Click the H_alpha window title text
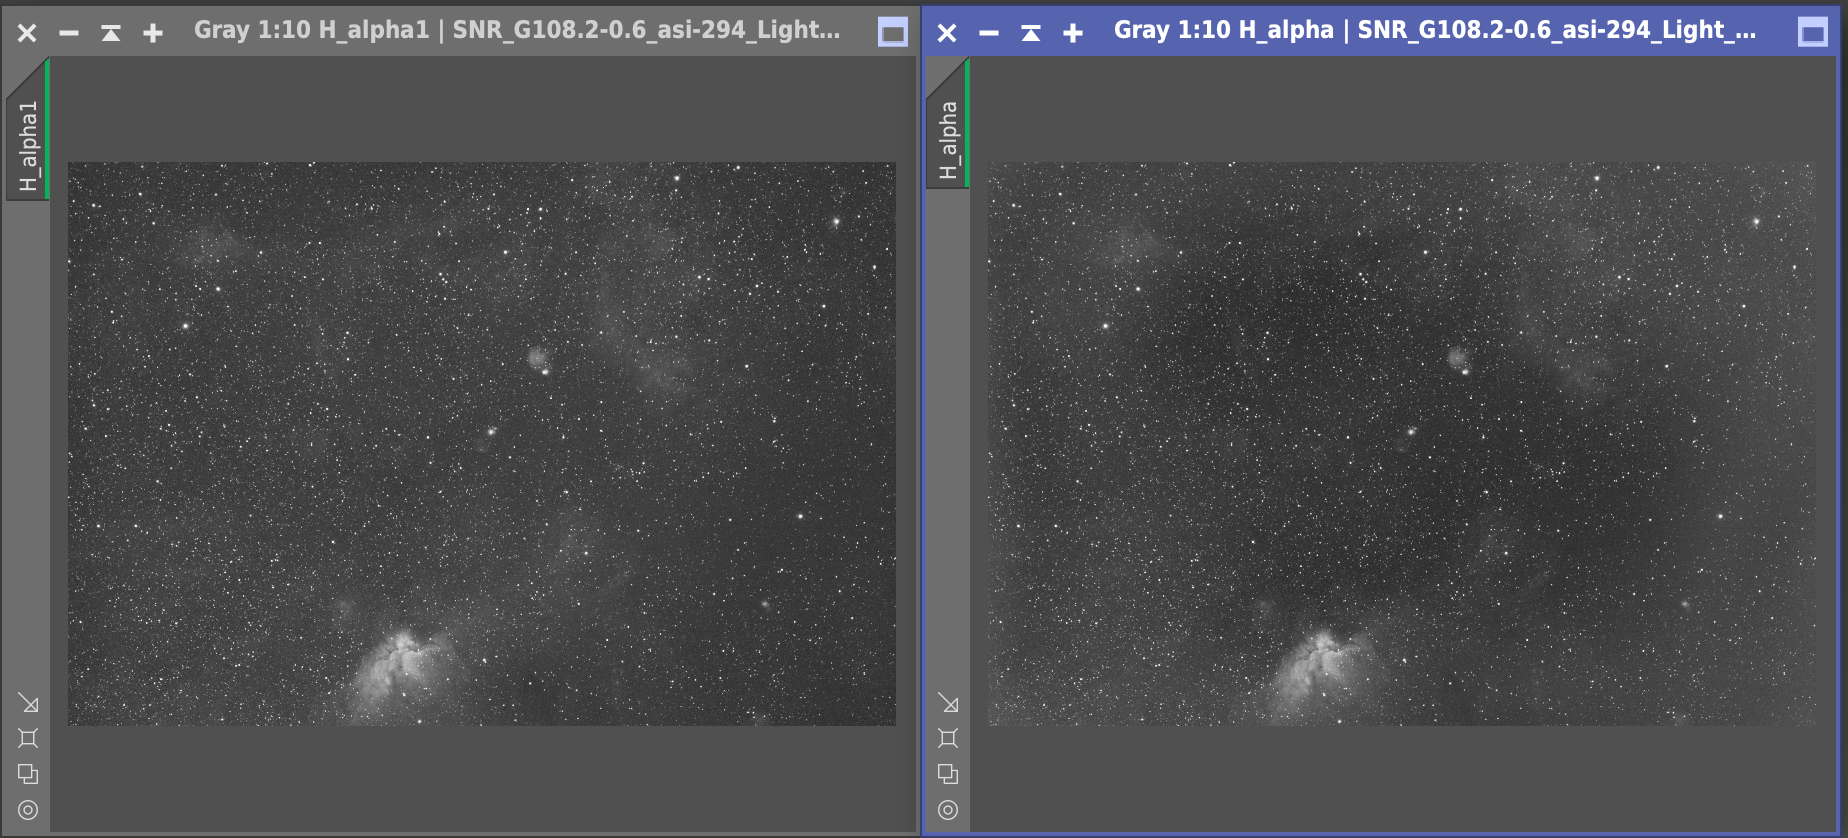This screenshot has width=1848, height=838. click(x=1435, y=30)
